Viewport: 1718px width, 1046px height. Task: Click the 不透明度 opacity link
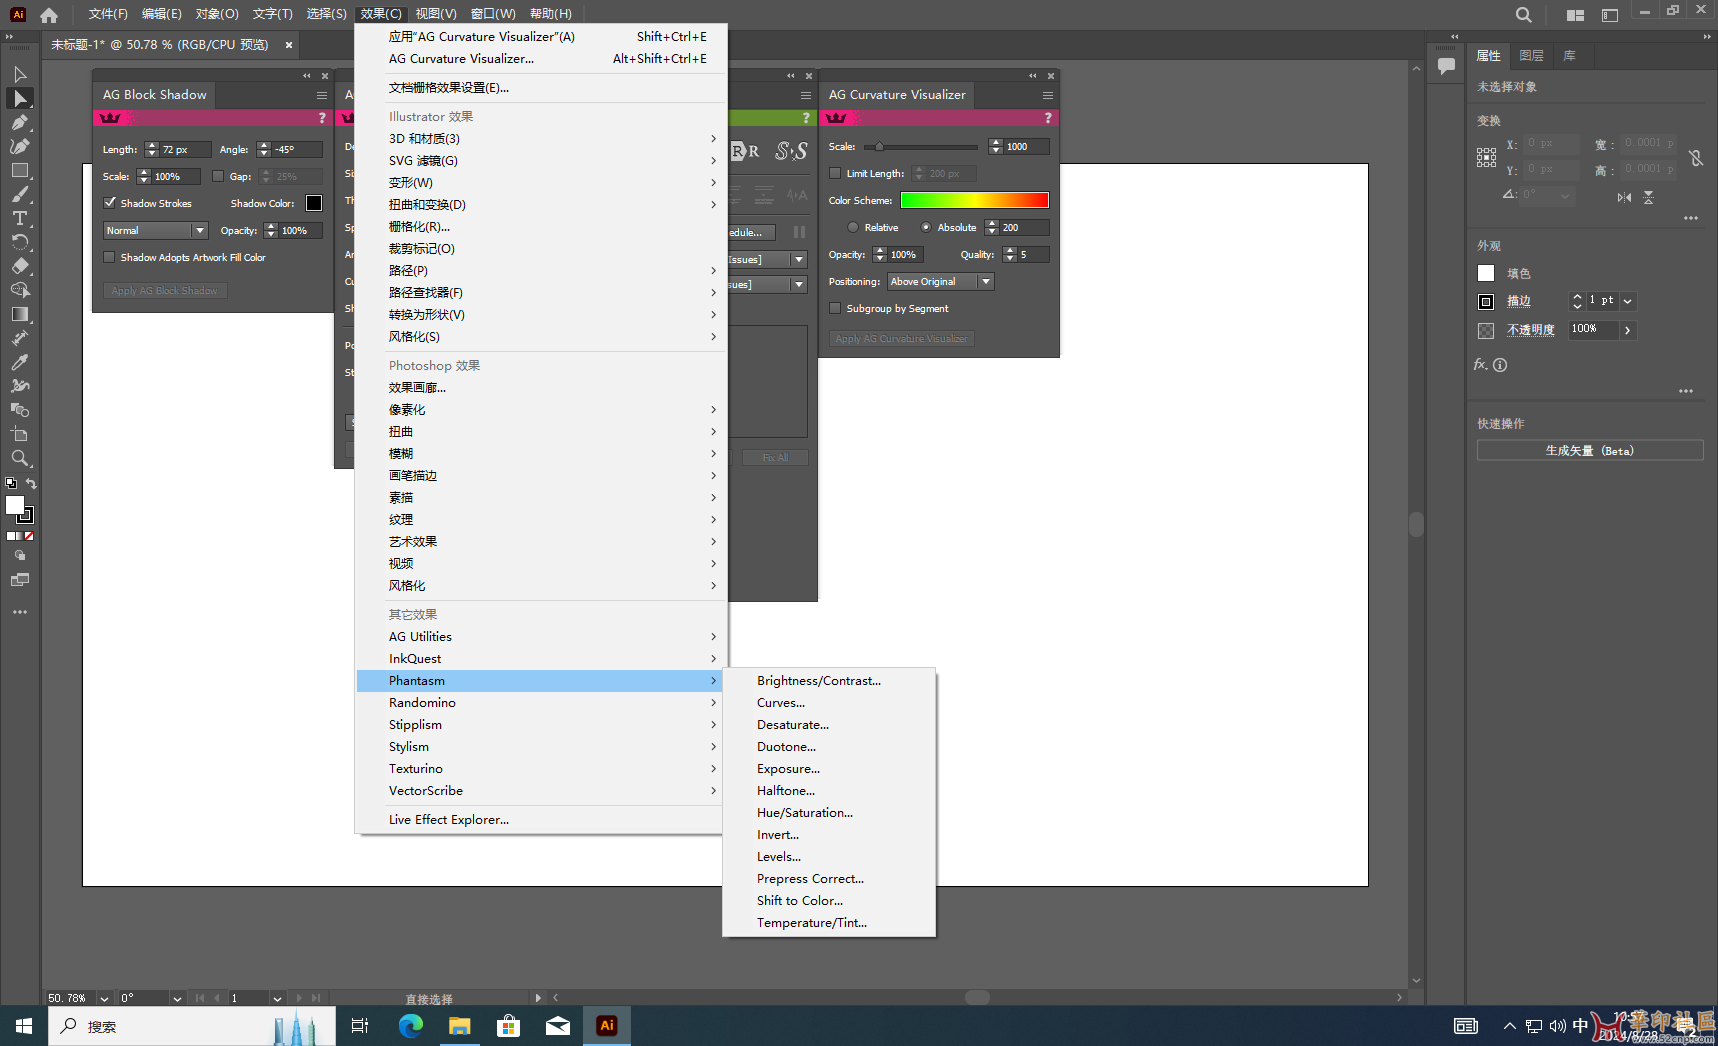1531,330
